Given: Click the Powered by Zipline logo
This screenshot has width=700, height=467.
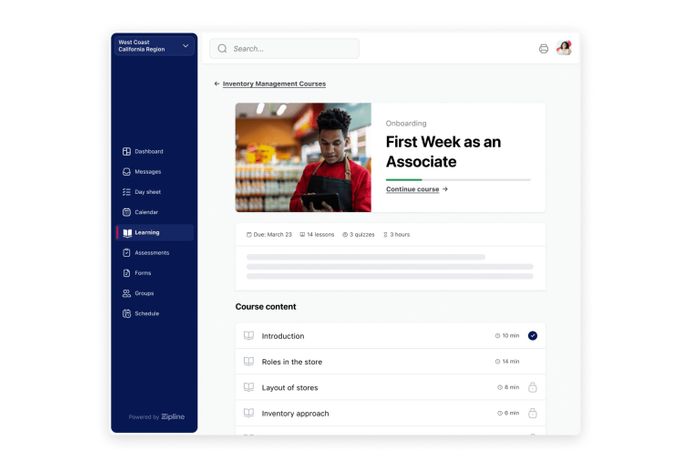Looking at the screenshot, I should [x=157, y=417].
